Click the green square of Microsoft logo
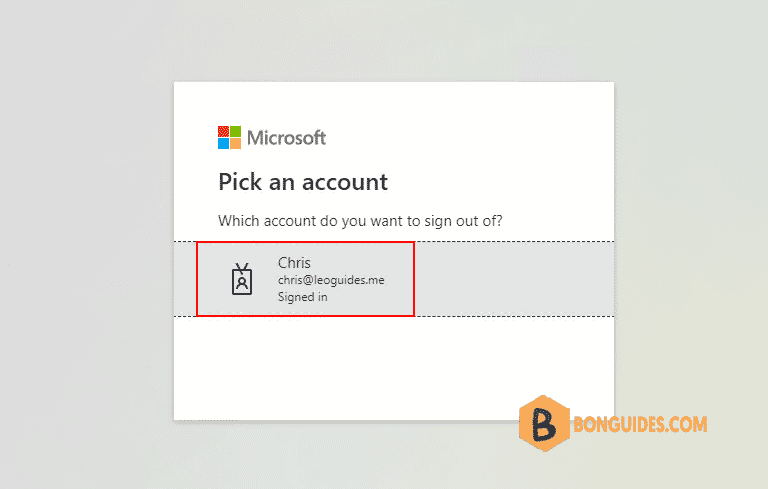 [x=236, y=131]
